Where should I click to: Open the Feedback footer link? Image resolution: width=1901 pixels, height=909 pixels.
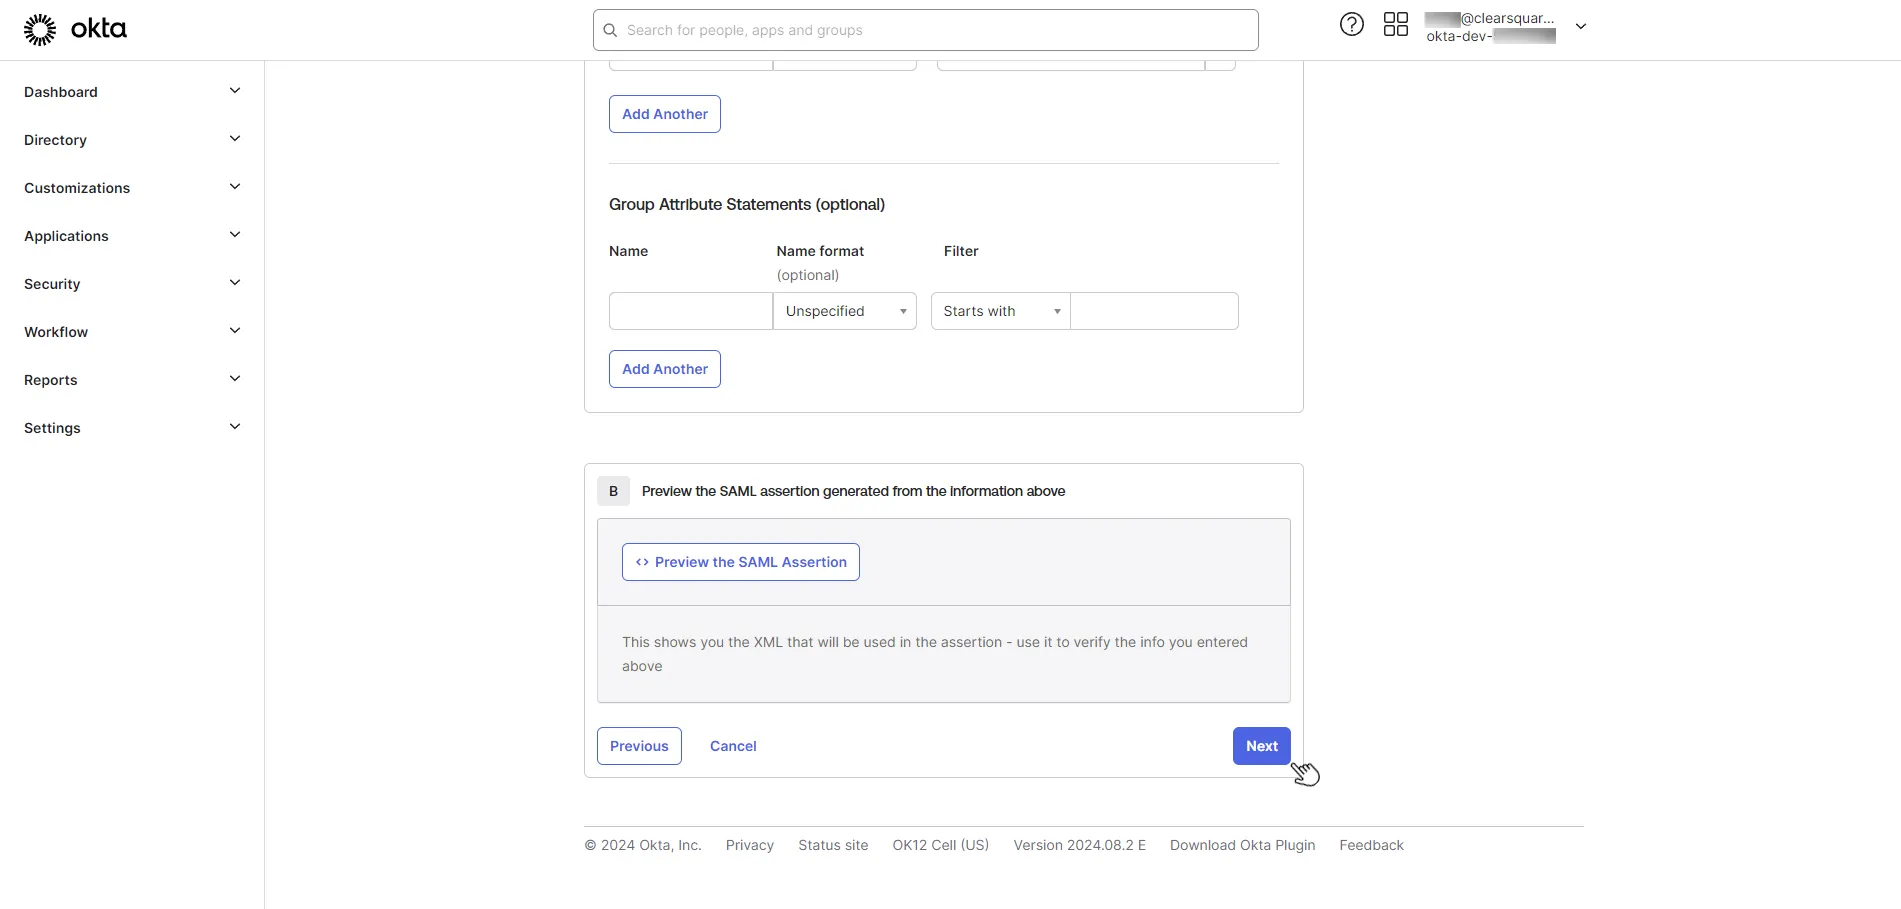tap(1372, 845)
